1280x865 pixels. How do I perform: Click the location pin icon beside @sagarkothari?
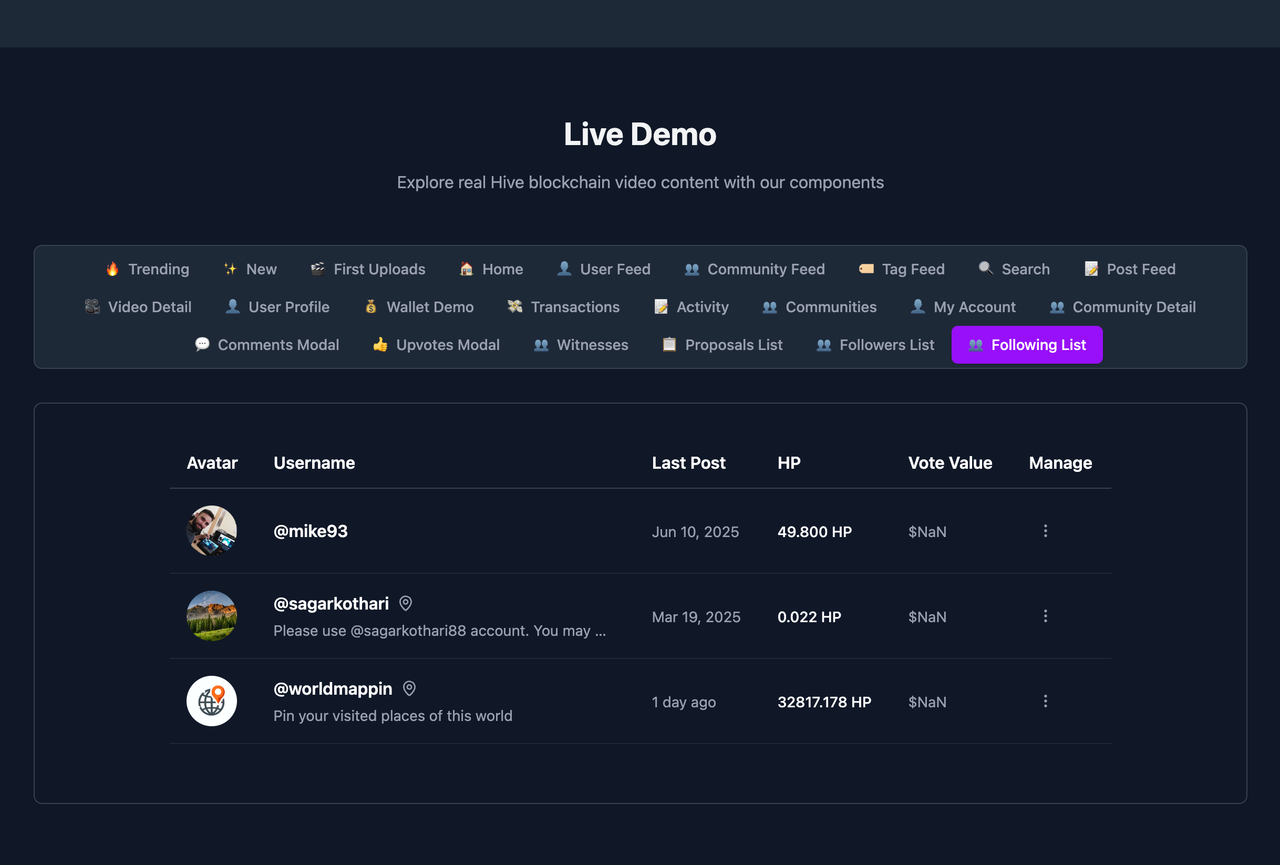(x=406, y=603)
